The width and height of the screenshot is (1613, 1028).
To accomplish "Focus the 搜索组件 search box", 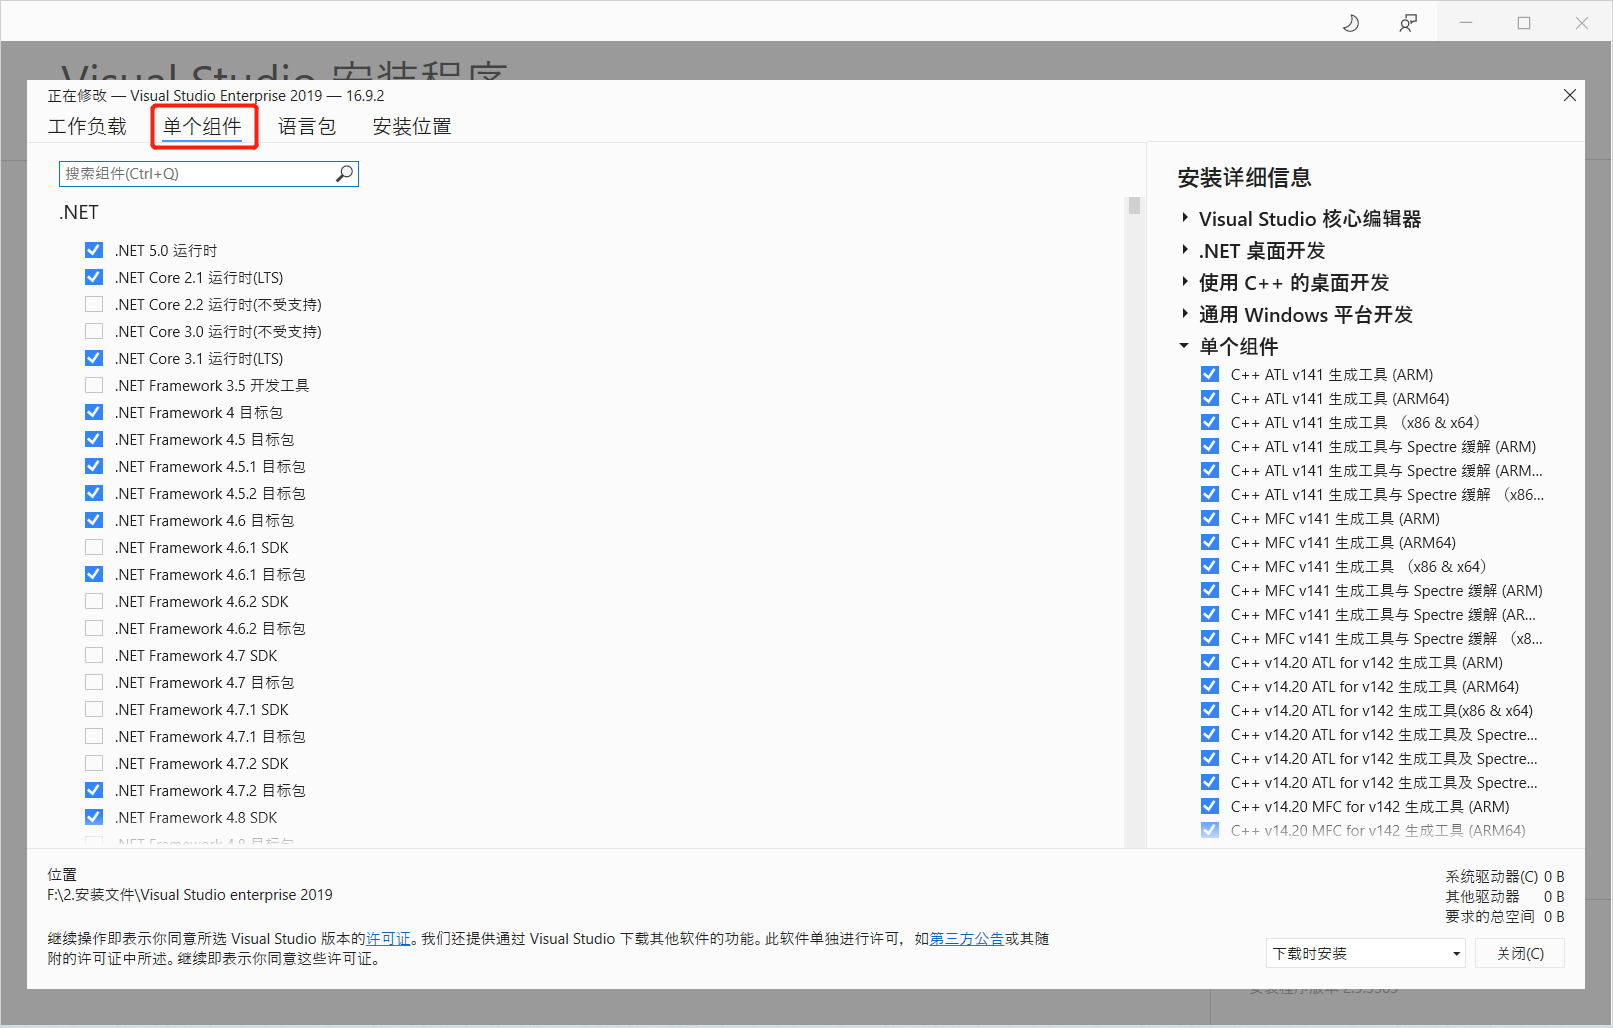I will tap(208, 173).
